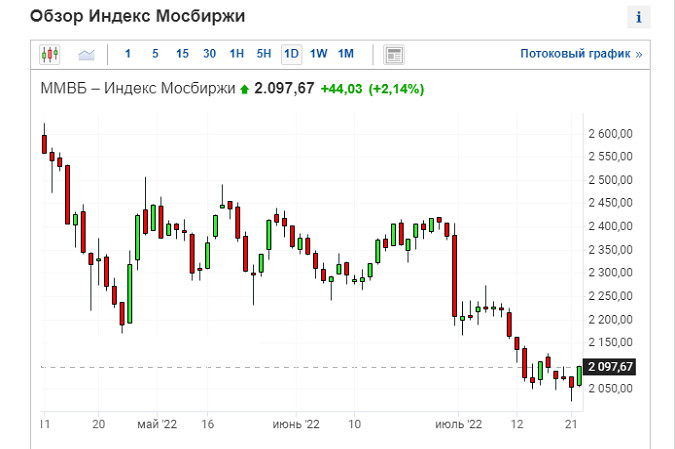Click the 21 date label on the time axis
The height and width of the screenshot is (449, 675).
tap(571, 424)
